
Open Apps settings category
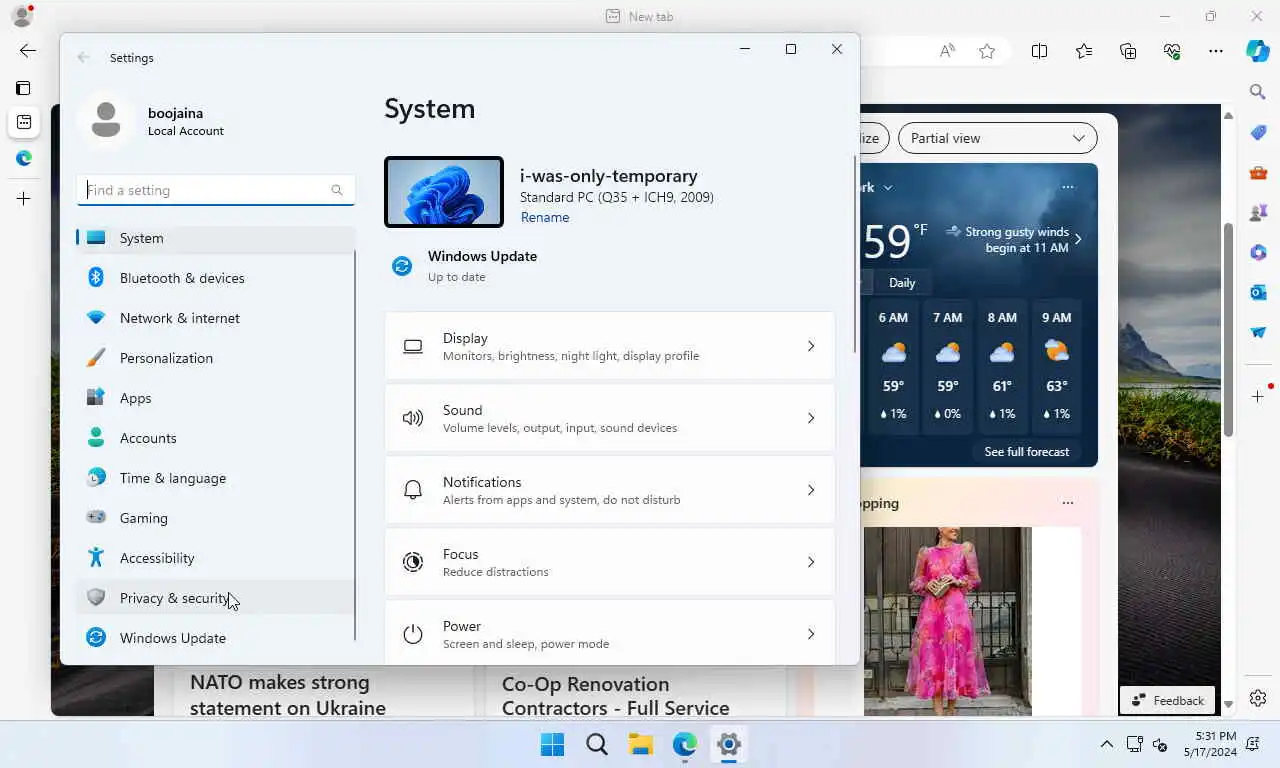point(215,398)
